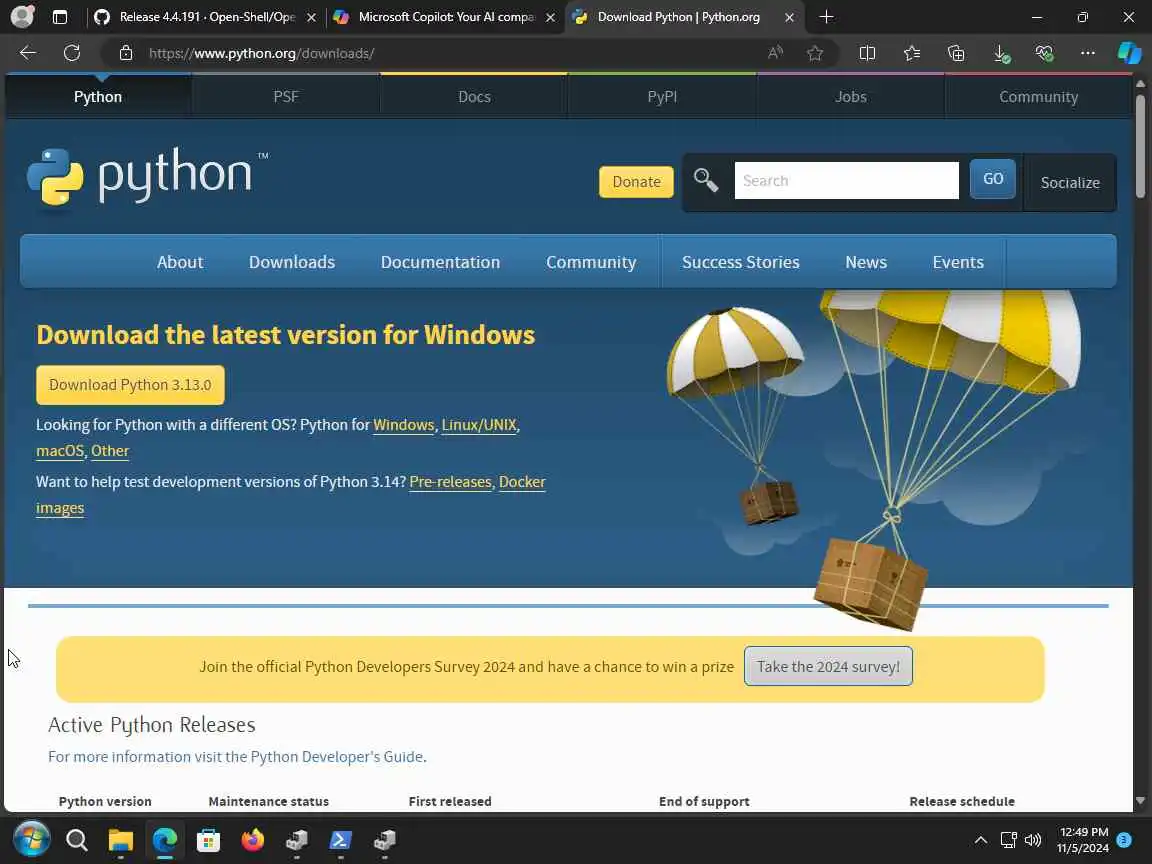Open a new tab with plus
The image size is (1152, 864).
827,16
